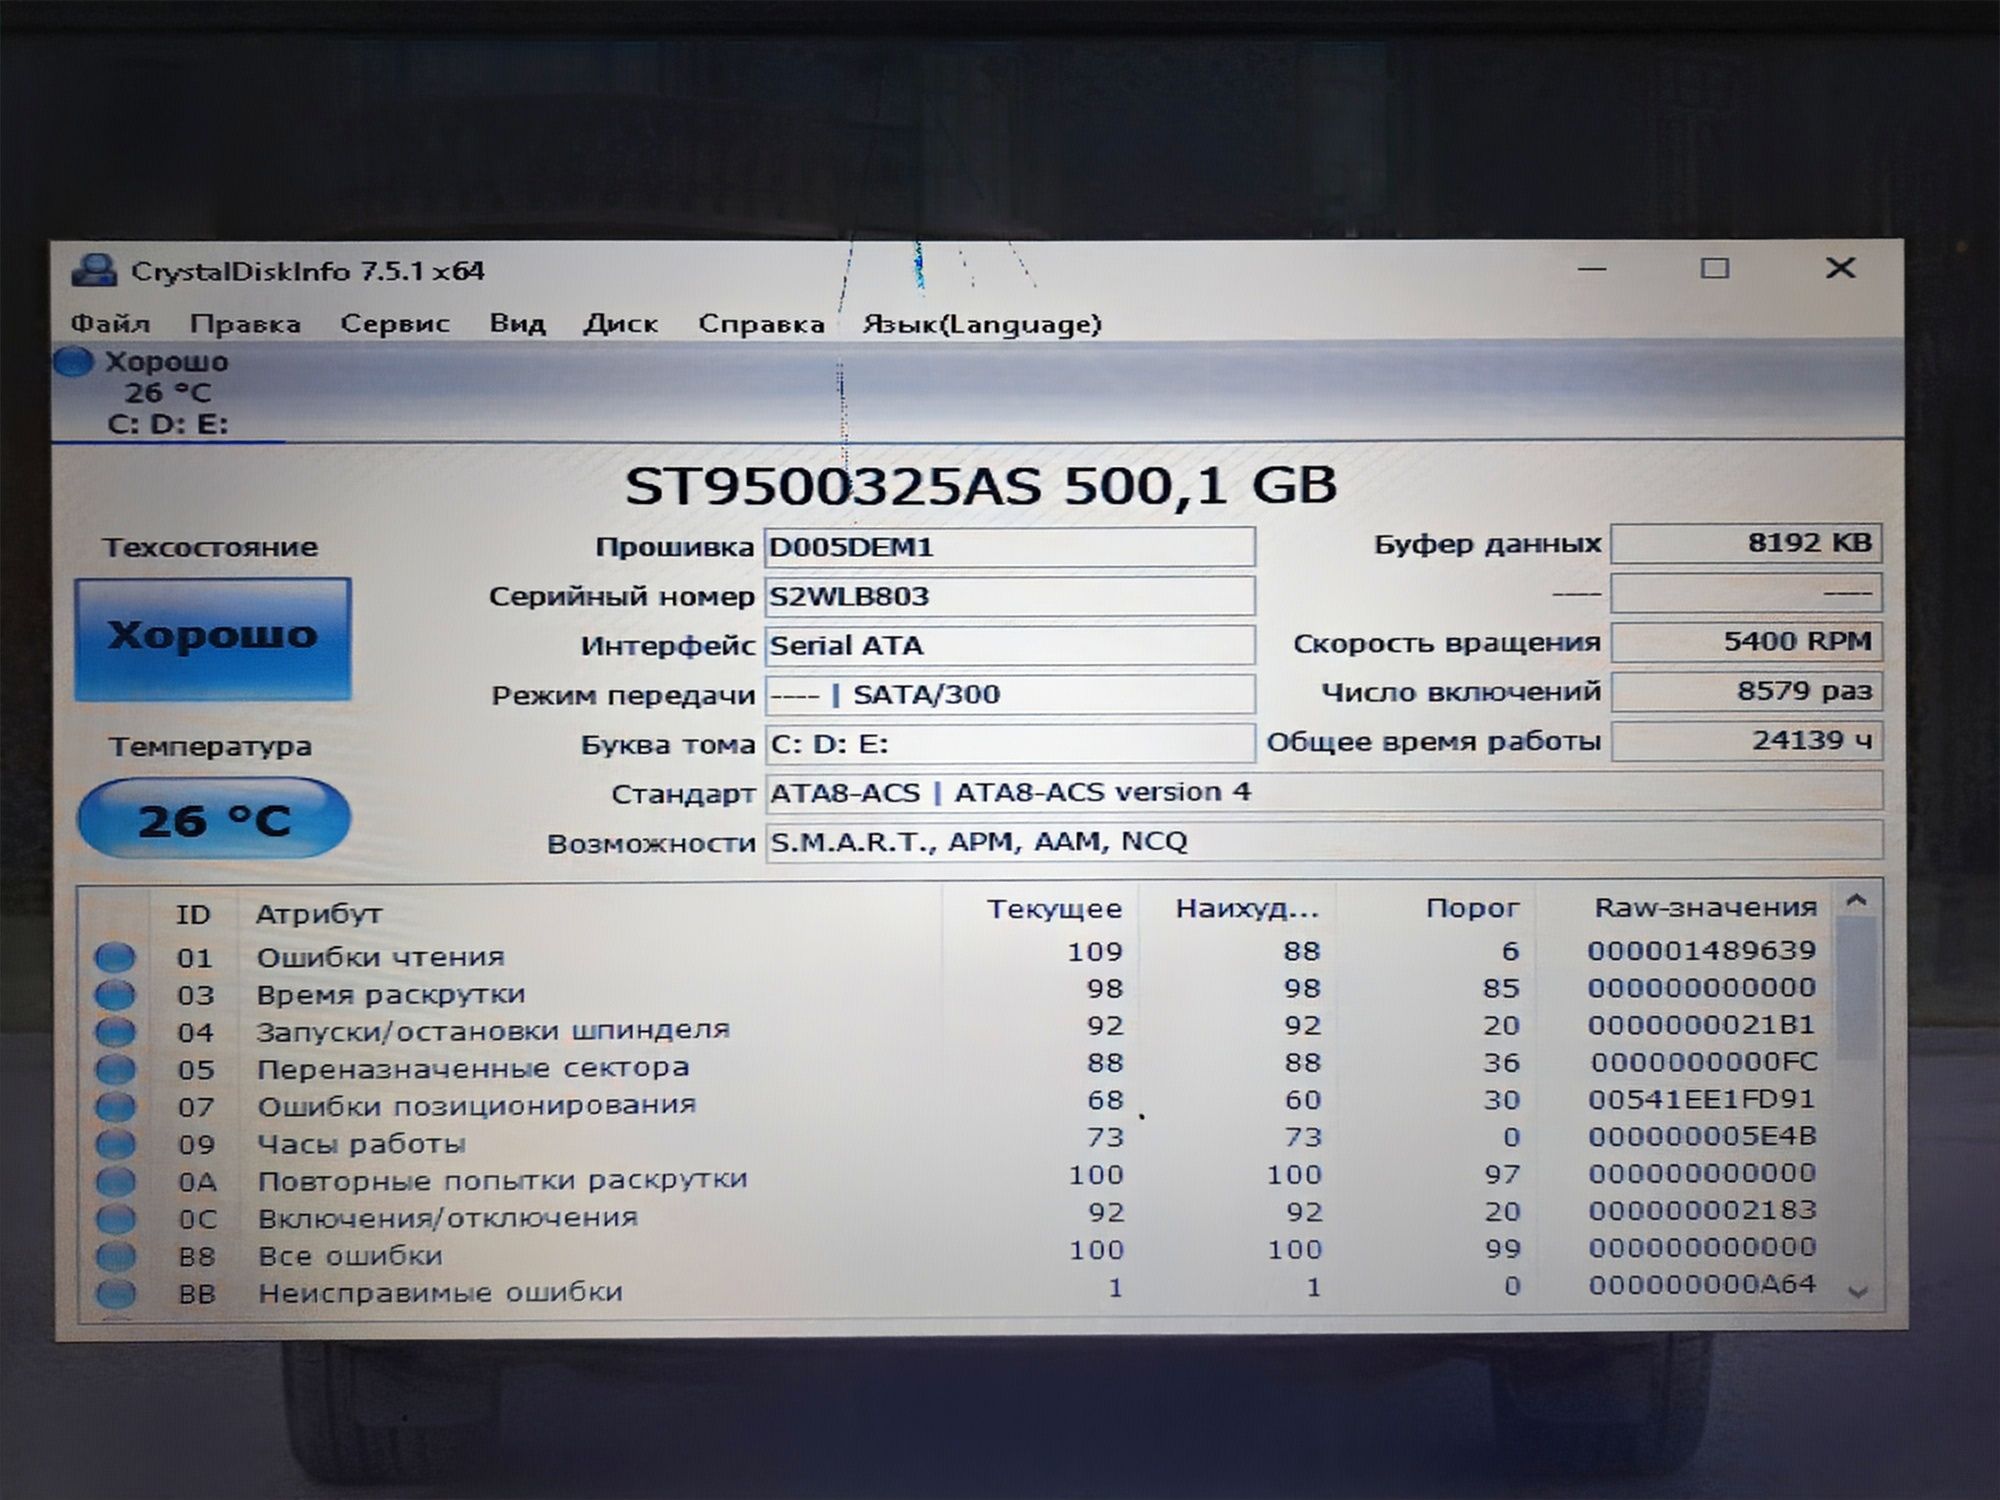Click the Атрибут column header
This screenshot has width=2000, height=1500.
[x=319, y=914]
